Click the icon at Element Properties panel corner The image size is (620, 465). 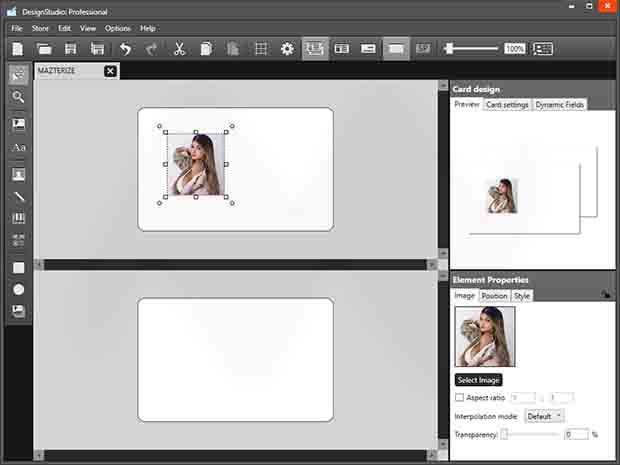pos(605,295)
